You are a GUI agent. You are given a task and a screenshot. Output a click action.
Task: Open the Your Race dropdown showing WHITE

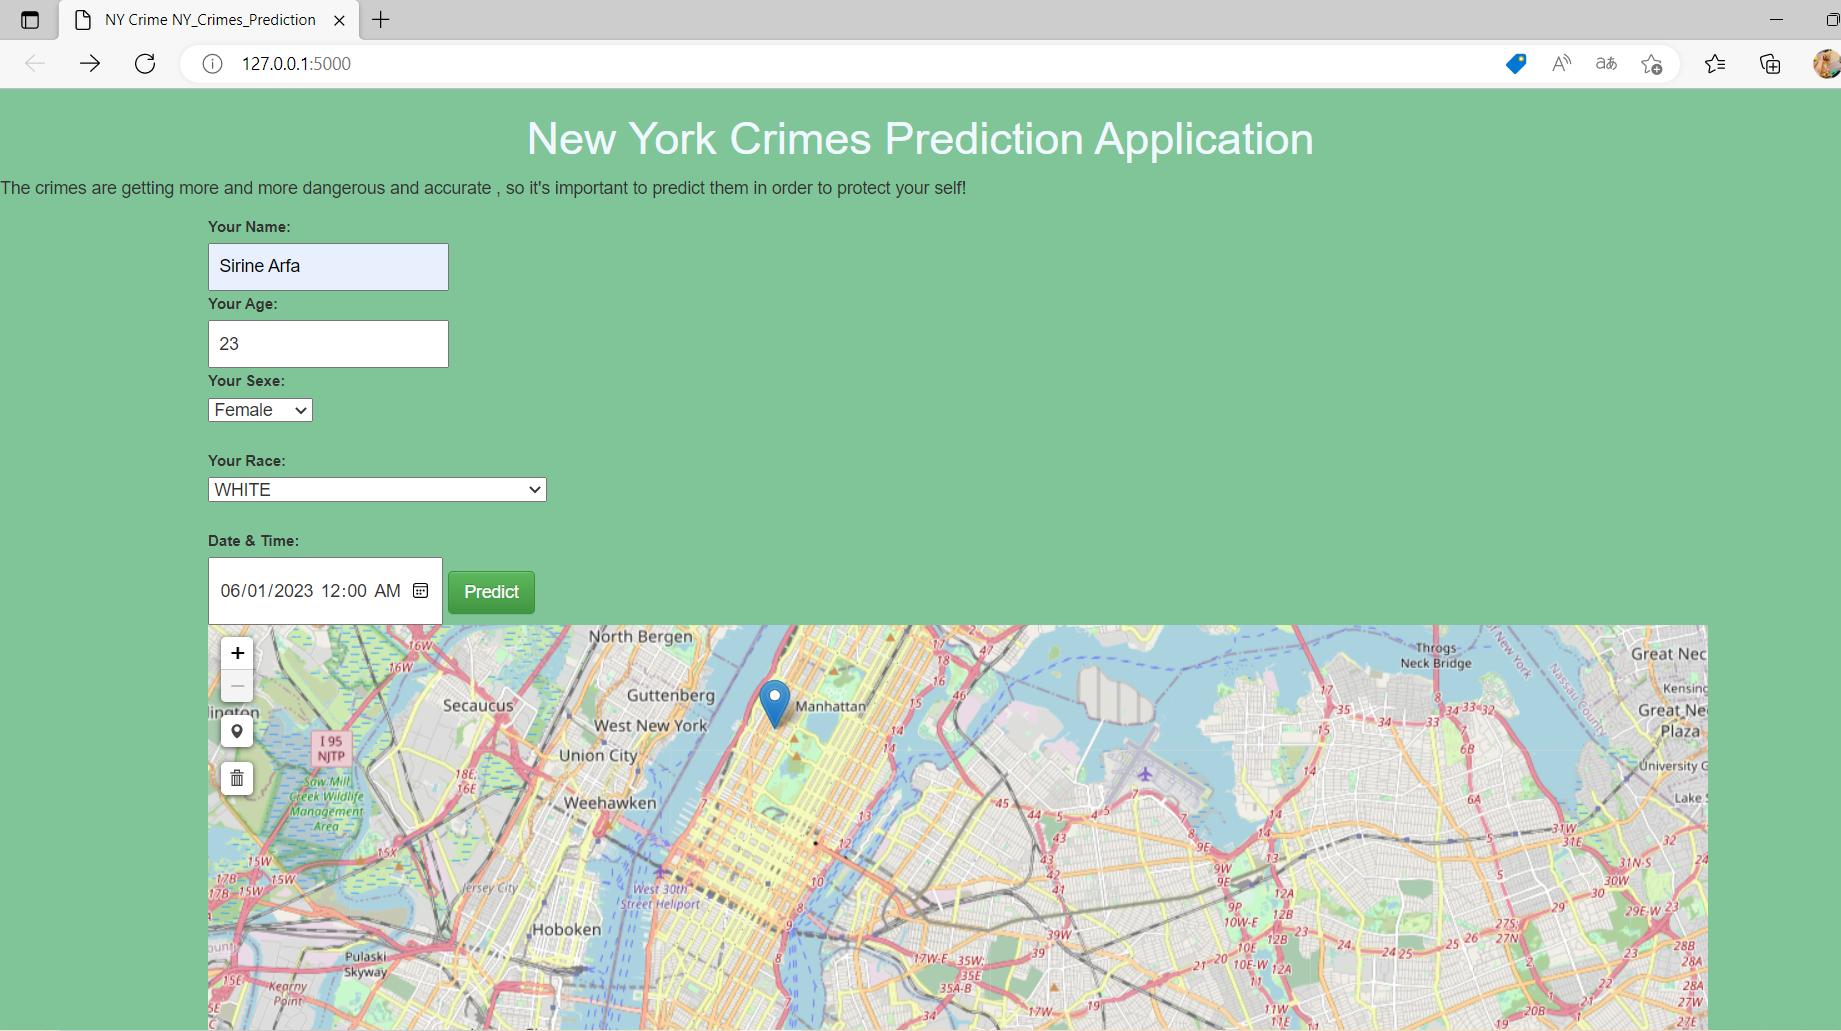click(376, 489)
